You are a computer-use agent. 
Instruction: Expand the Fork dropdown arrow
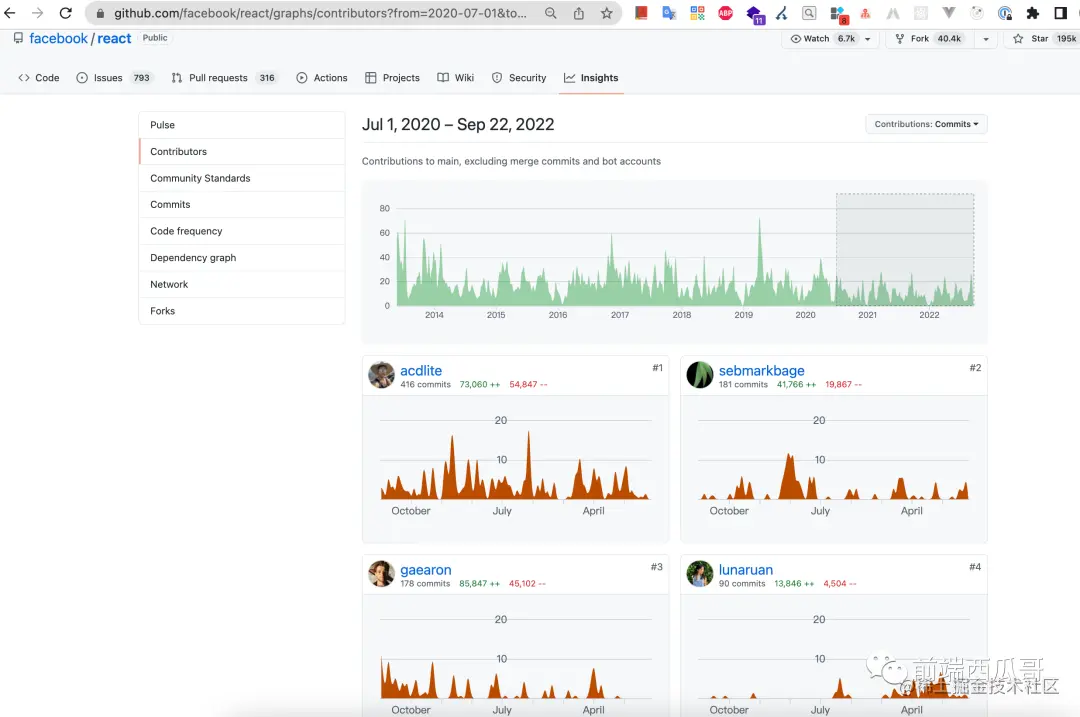[x=986, y=39]
